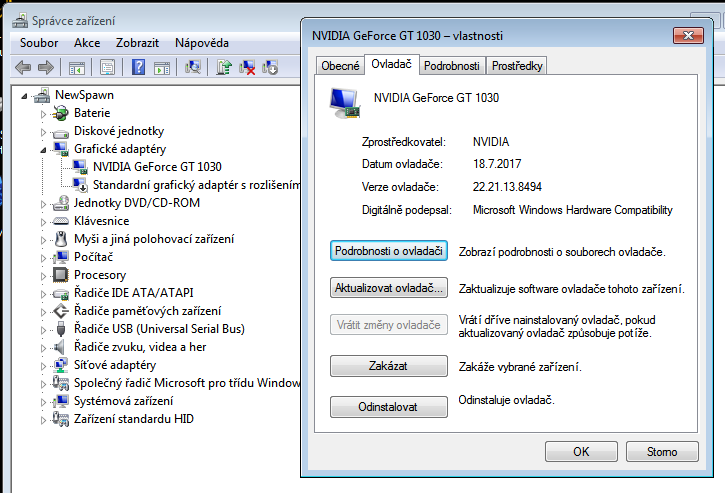Click the Diskové jednotky drive icon
This screenshot has width=725, height=493.
(x=61, y=133)
